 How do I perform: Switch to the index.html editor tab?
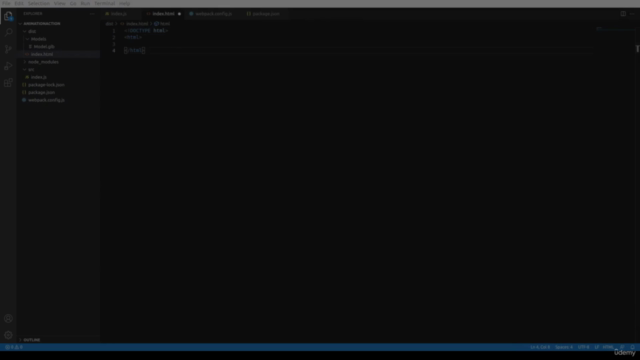[x=163, y=14]
